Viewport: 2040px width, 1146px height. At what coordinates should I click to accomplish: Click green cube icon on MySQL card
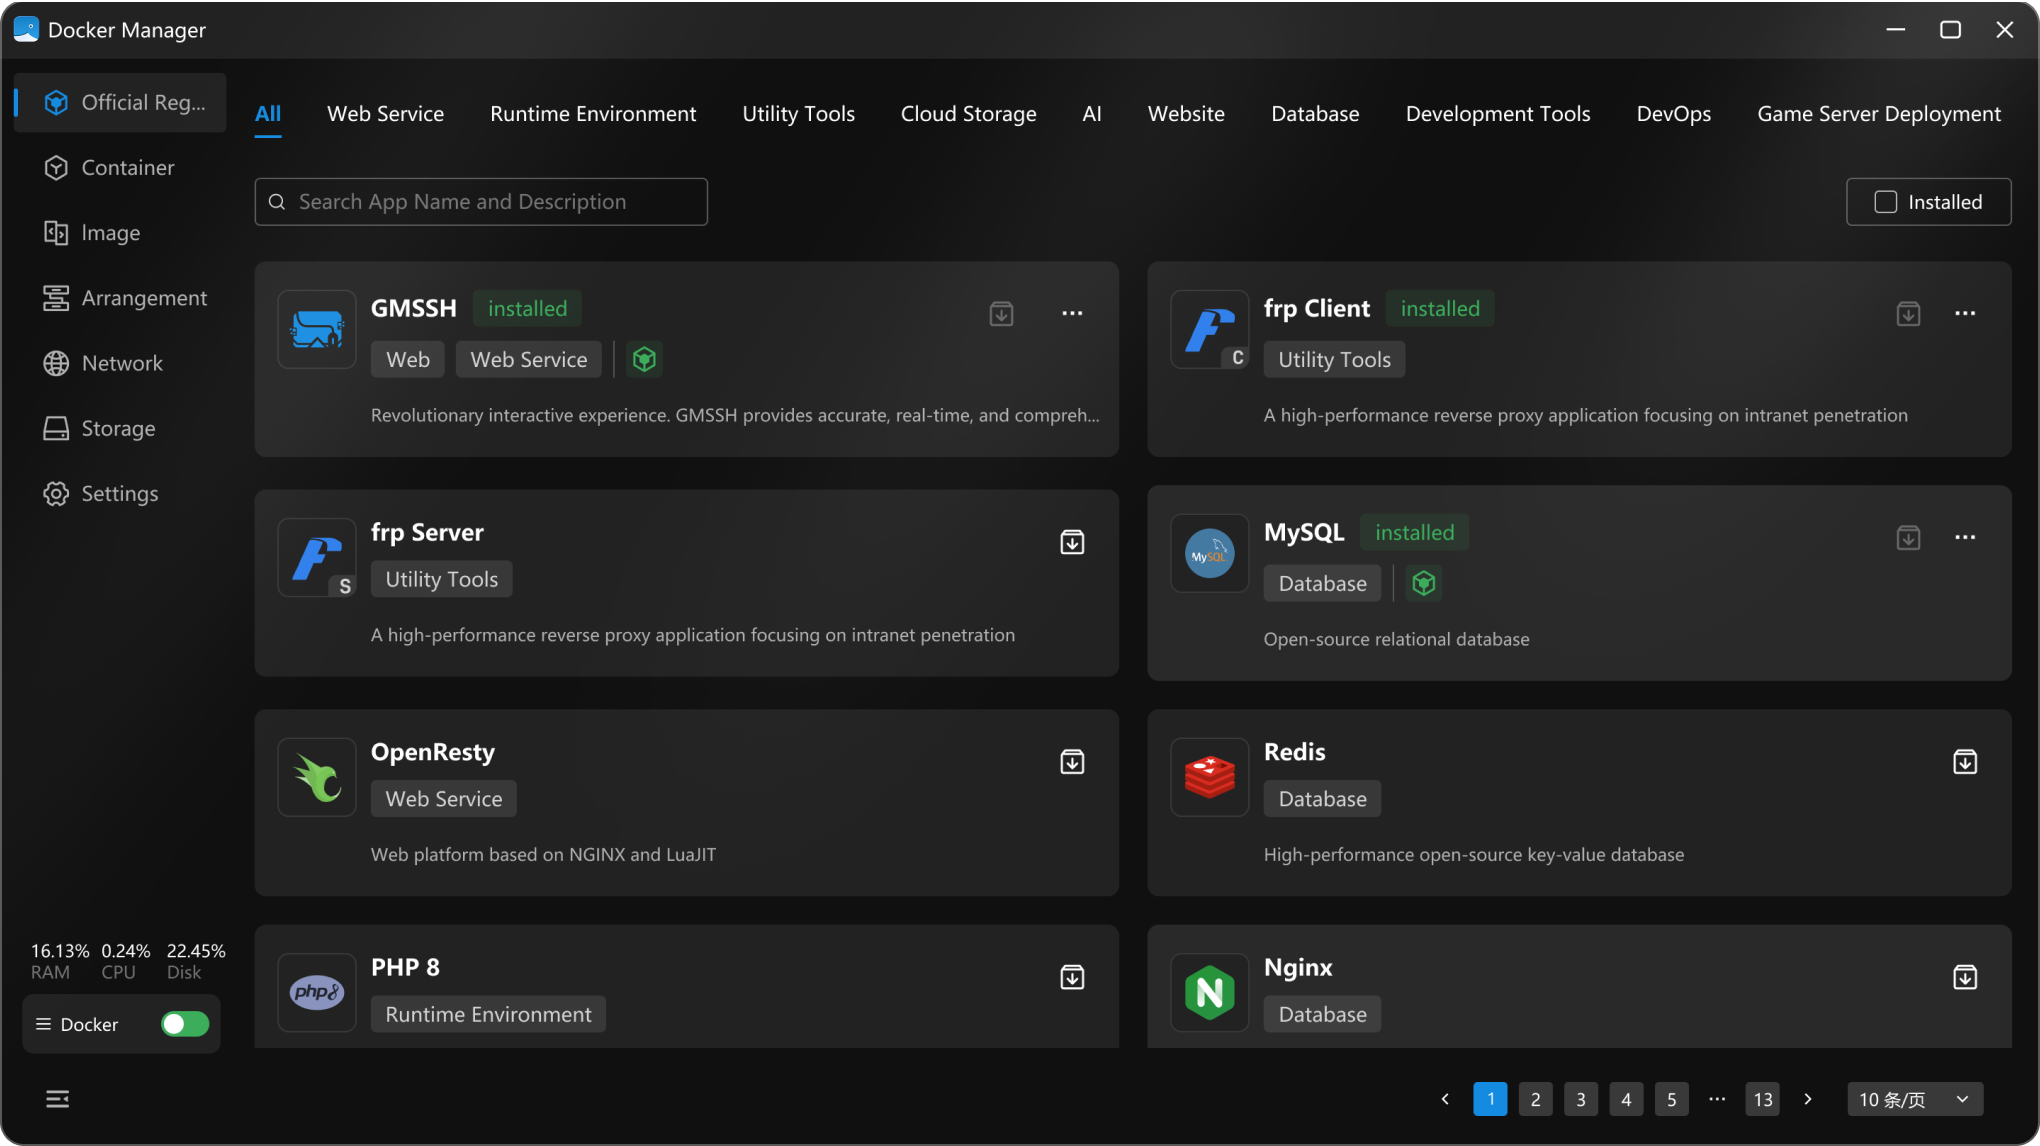[x=1423, y=583]
